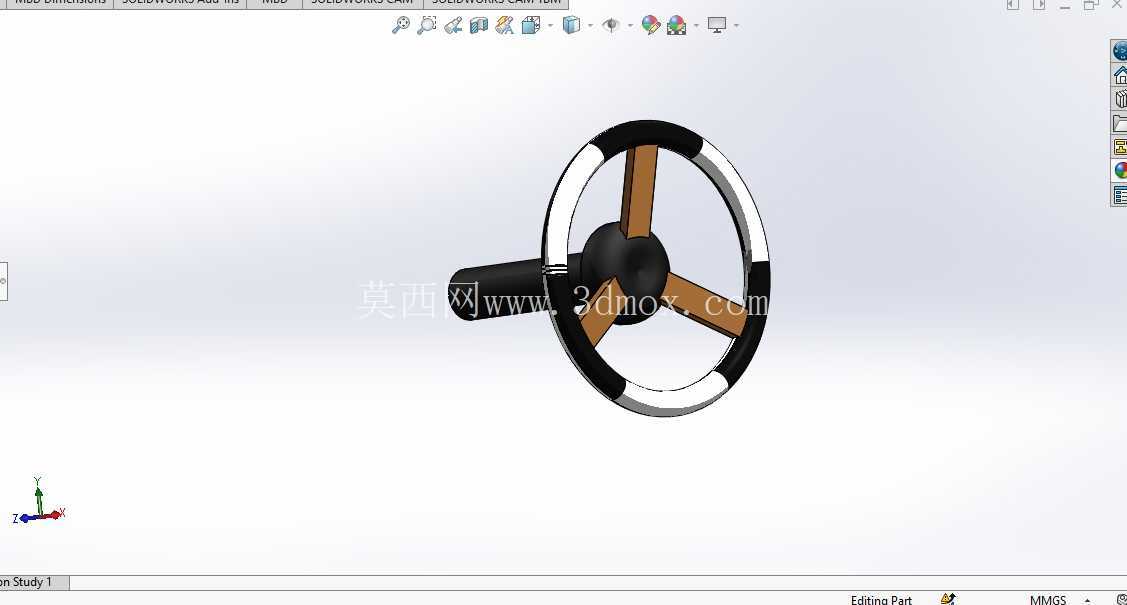
Task: Click the Editing Part status text
Action: (881, 599)
